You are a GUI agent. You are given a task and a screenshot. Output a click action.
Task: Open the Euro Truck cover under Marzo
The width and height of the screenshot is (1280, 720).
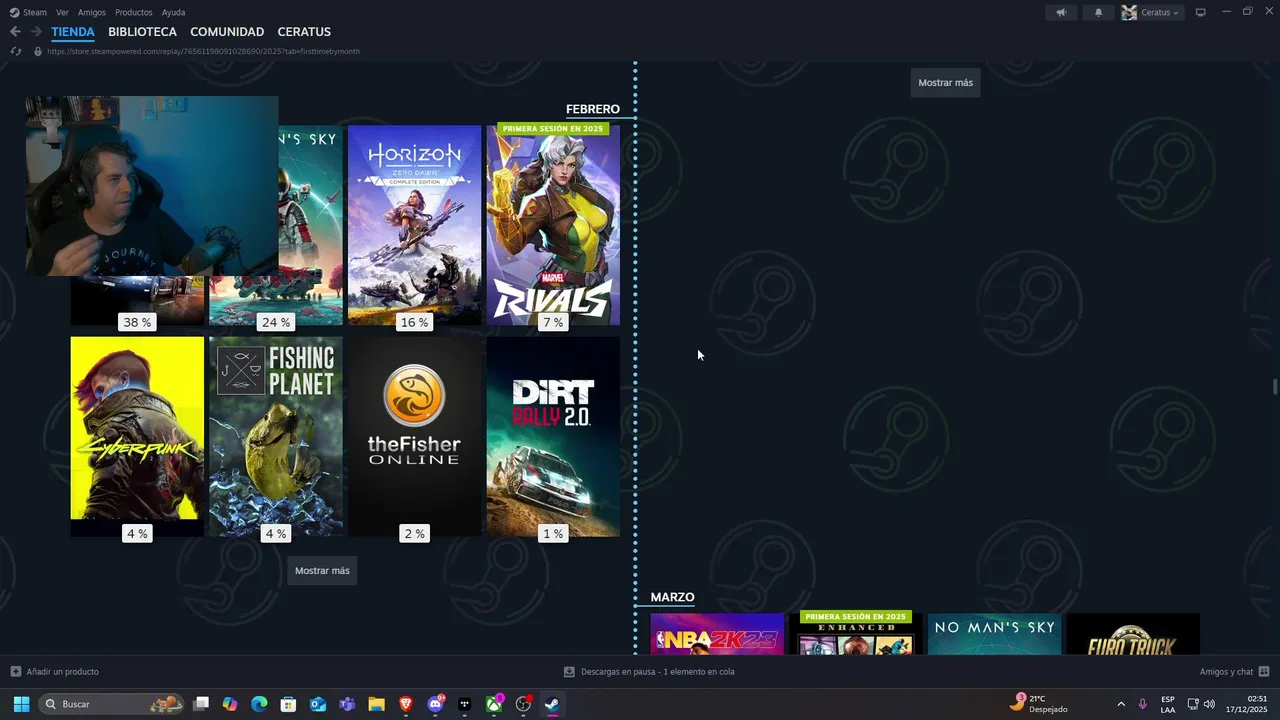(x=1133, y=634)
